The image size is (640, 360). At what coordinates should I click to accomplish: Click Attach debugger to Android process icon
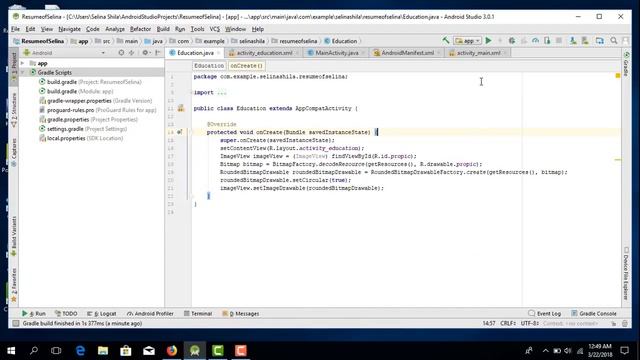pos(547,41)
